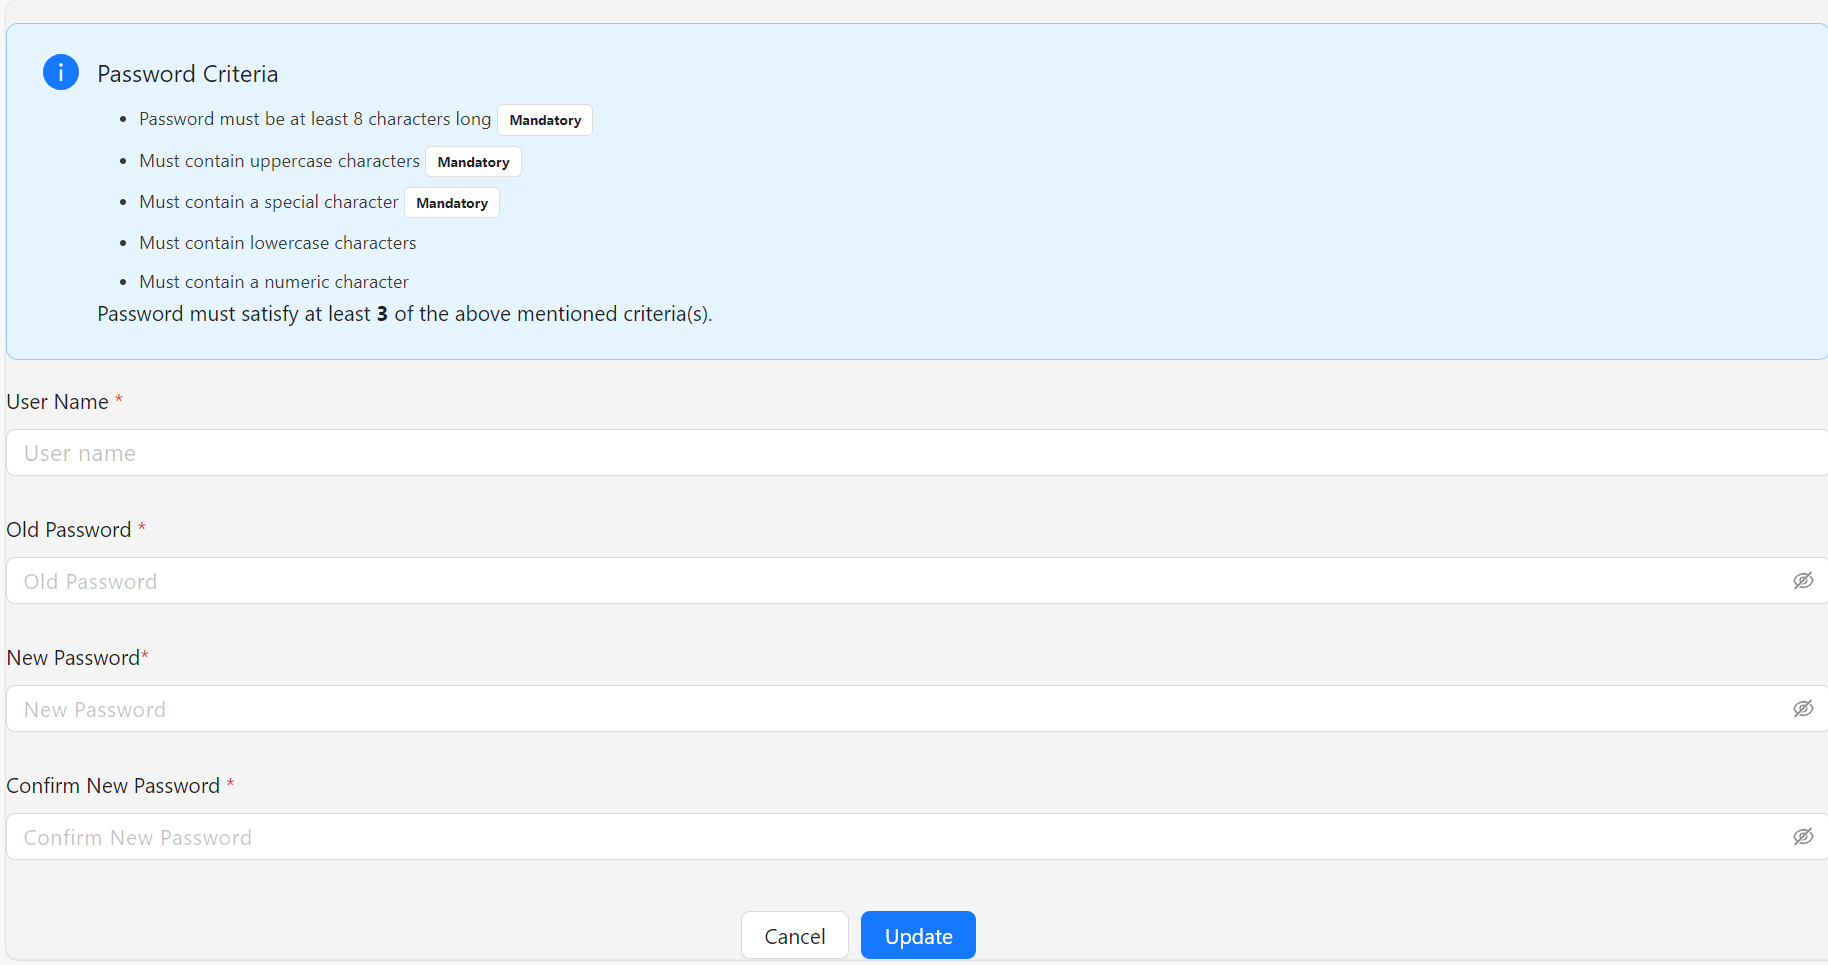Click the Mandatory badge for uppercase characters
The height and width of the screenshot is (965, 1828).
[x=473, y=161]
